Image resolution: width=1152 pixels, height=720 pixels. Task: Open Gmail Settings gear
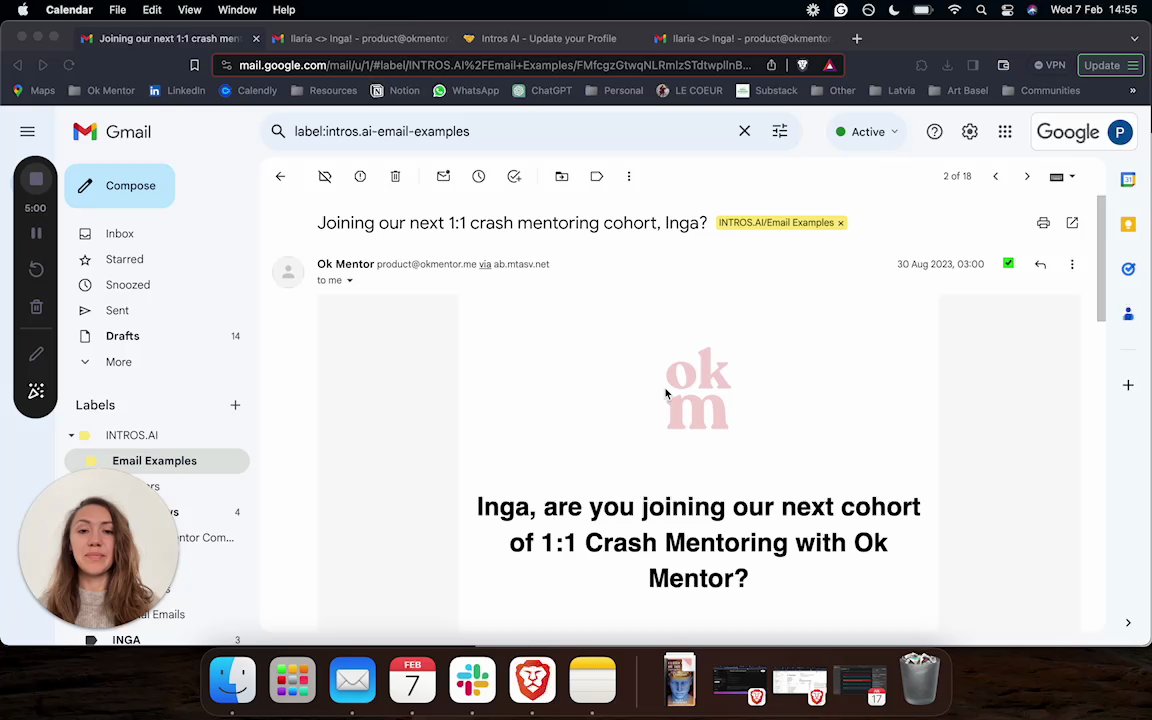[970, 132]
